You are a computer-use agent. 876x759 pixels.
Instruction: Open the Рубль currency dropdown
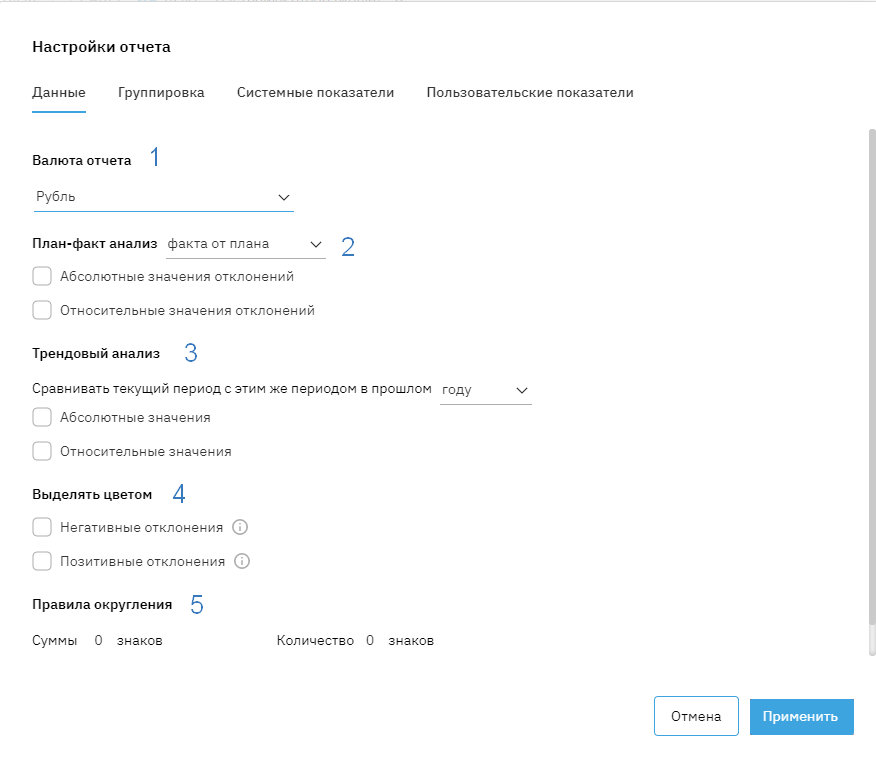coord(163,197)
